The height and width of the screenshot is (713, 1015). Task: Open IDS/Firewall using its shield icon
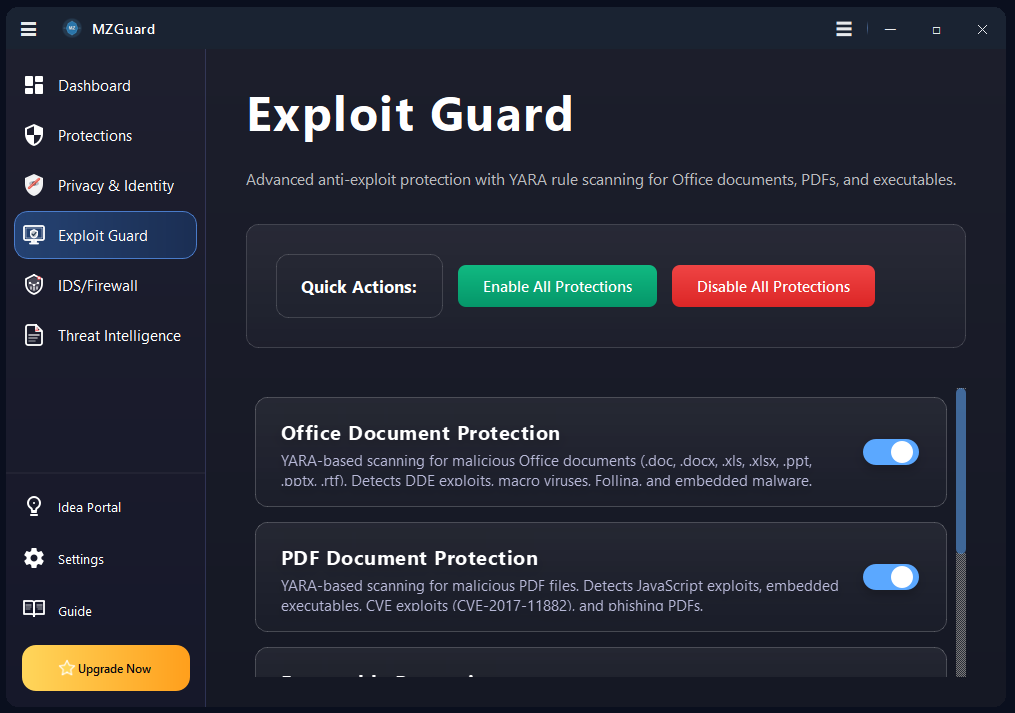(33, 285)
